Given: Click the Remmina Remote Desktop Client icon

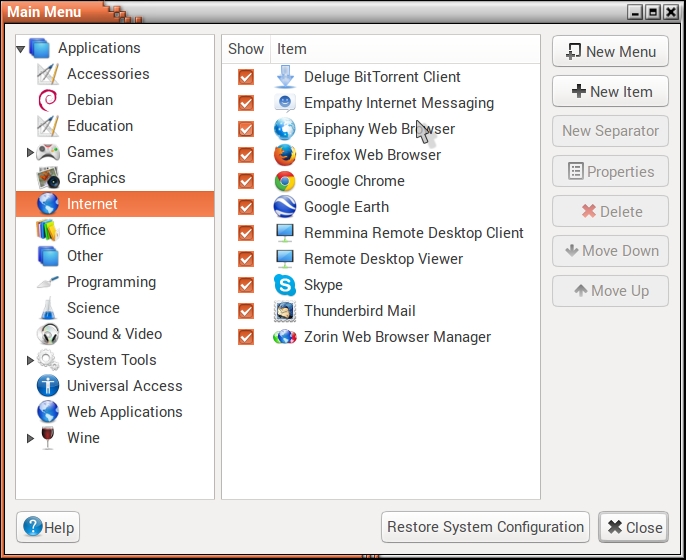Looking at the screenshot, I should click(285, 233).
